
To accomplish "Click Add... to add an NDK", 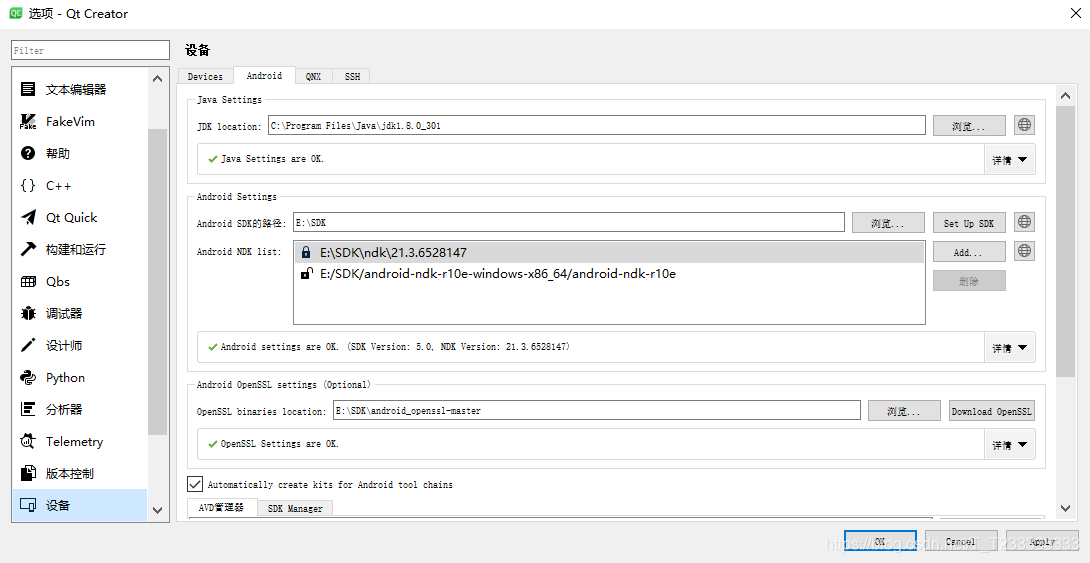I will (x=969, y=252).
